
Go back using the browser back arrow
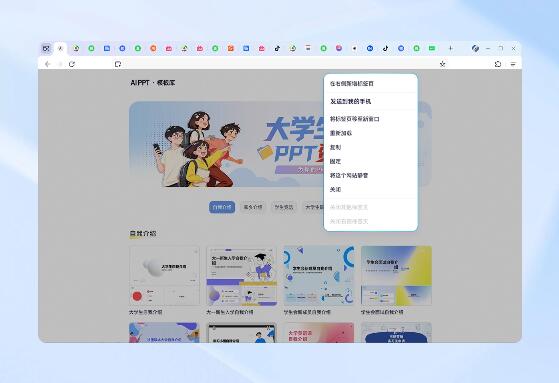coord(48,64)
